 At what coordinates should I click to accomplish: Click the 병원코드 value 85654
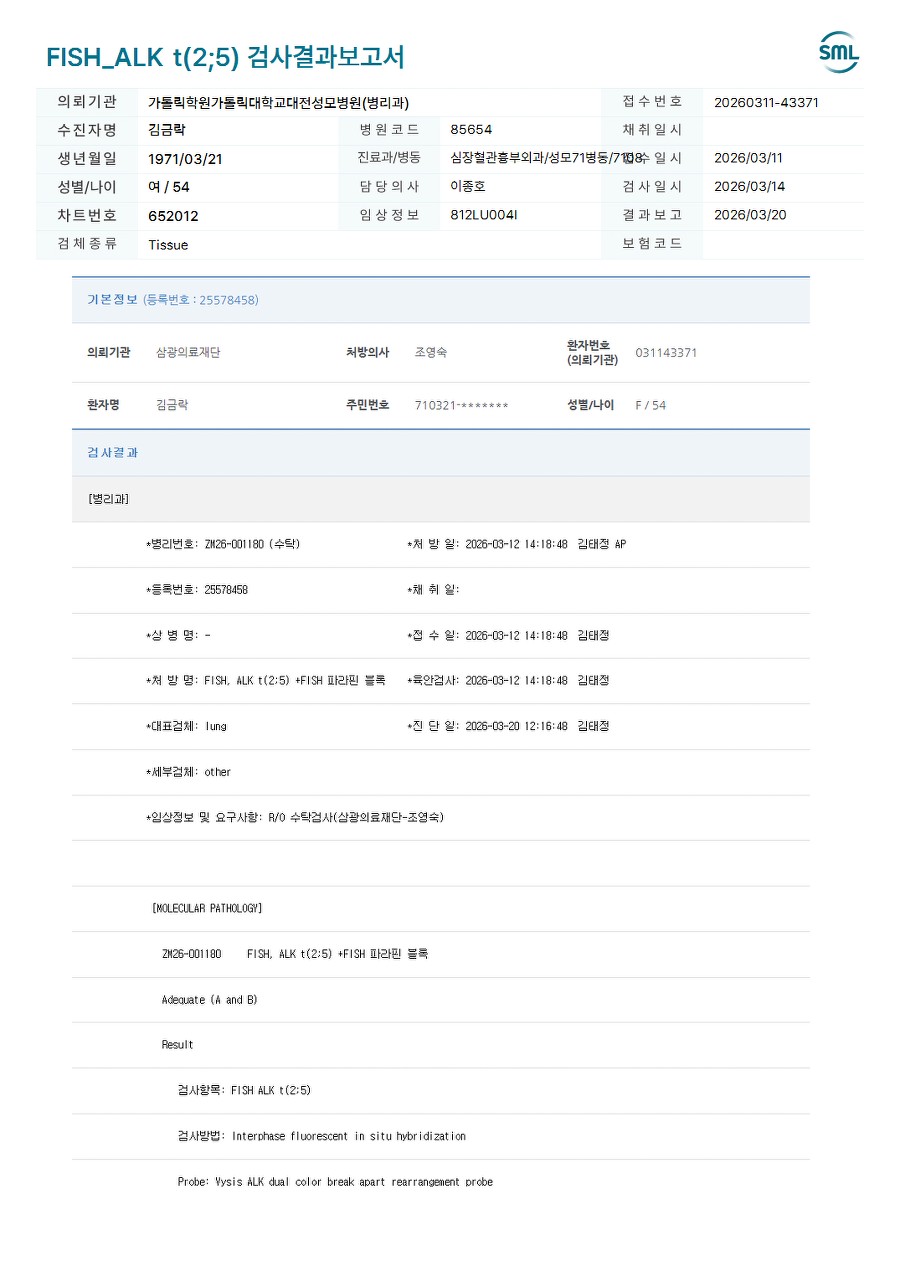471,130
